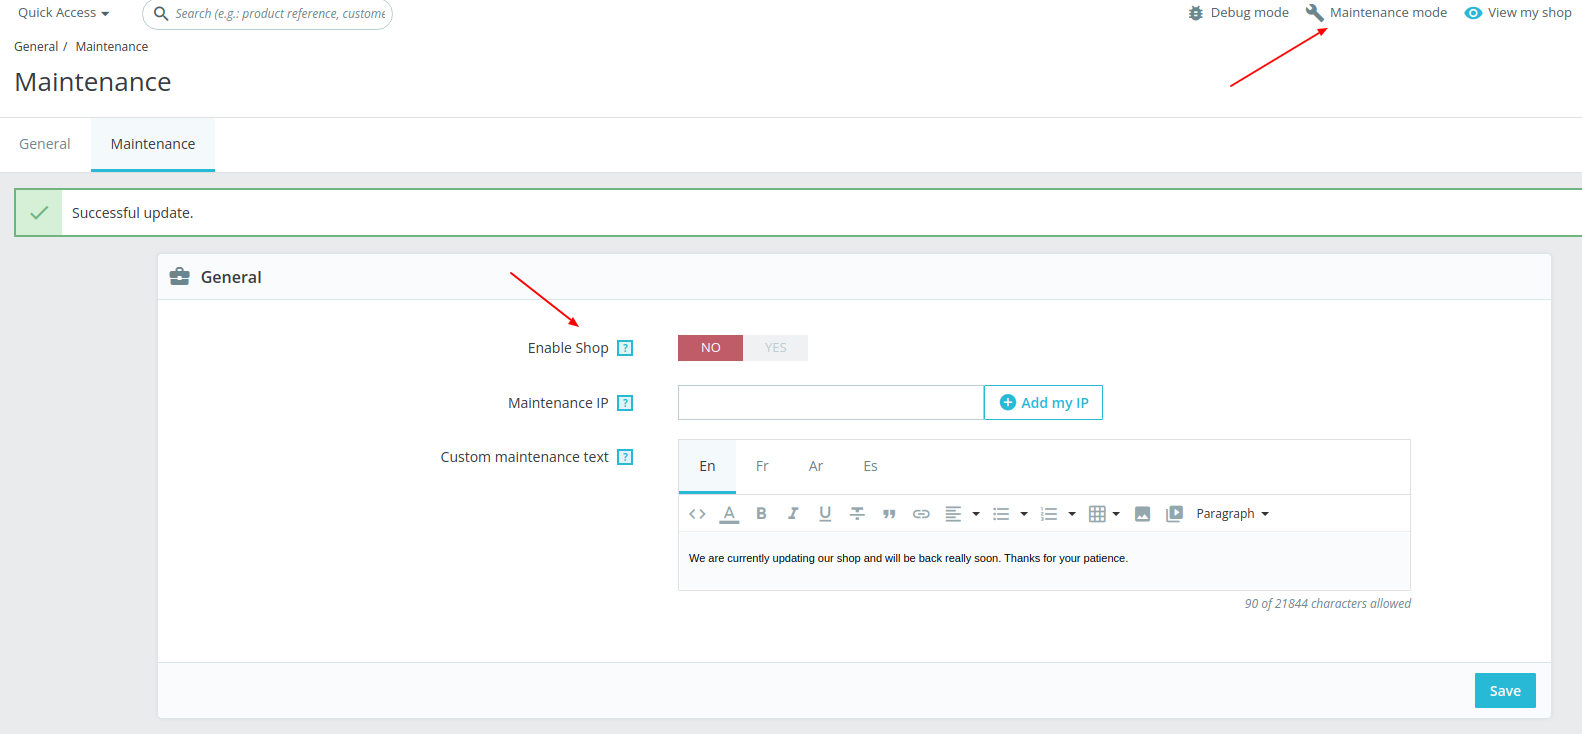Viewport: 1582px width, 734px height.
Task: Open Debug mode link
Action: [1238, 13]
